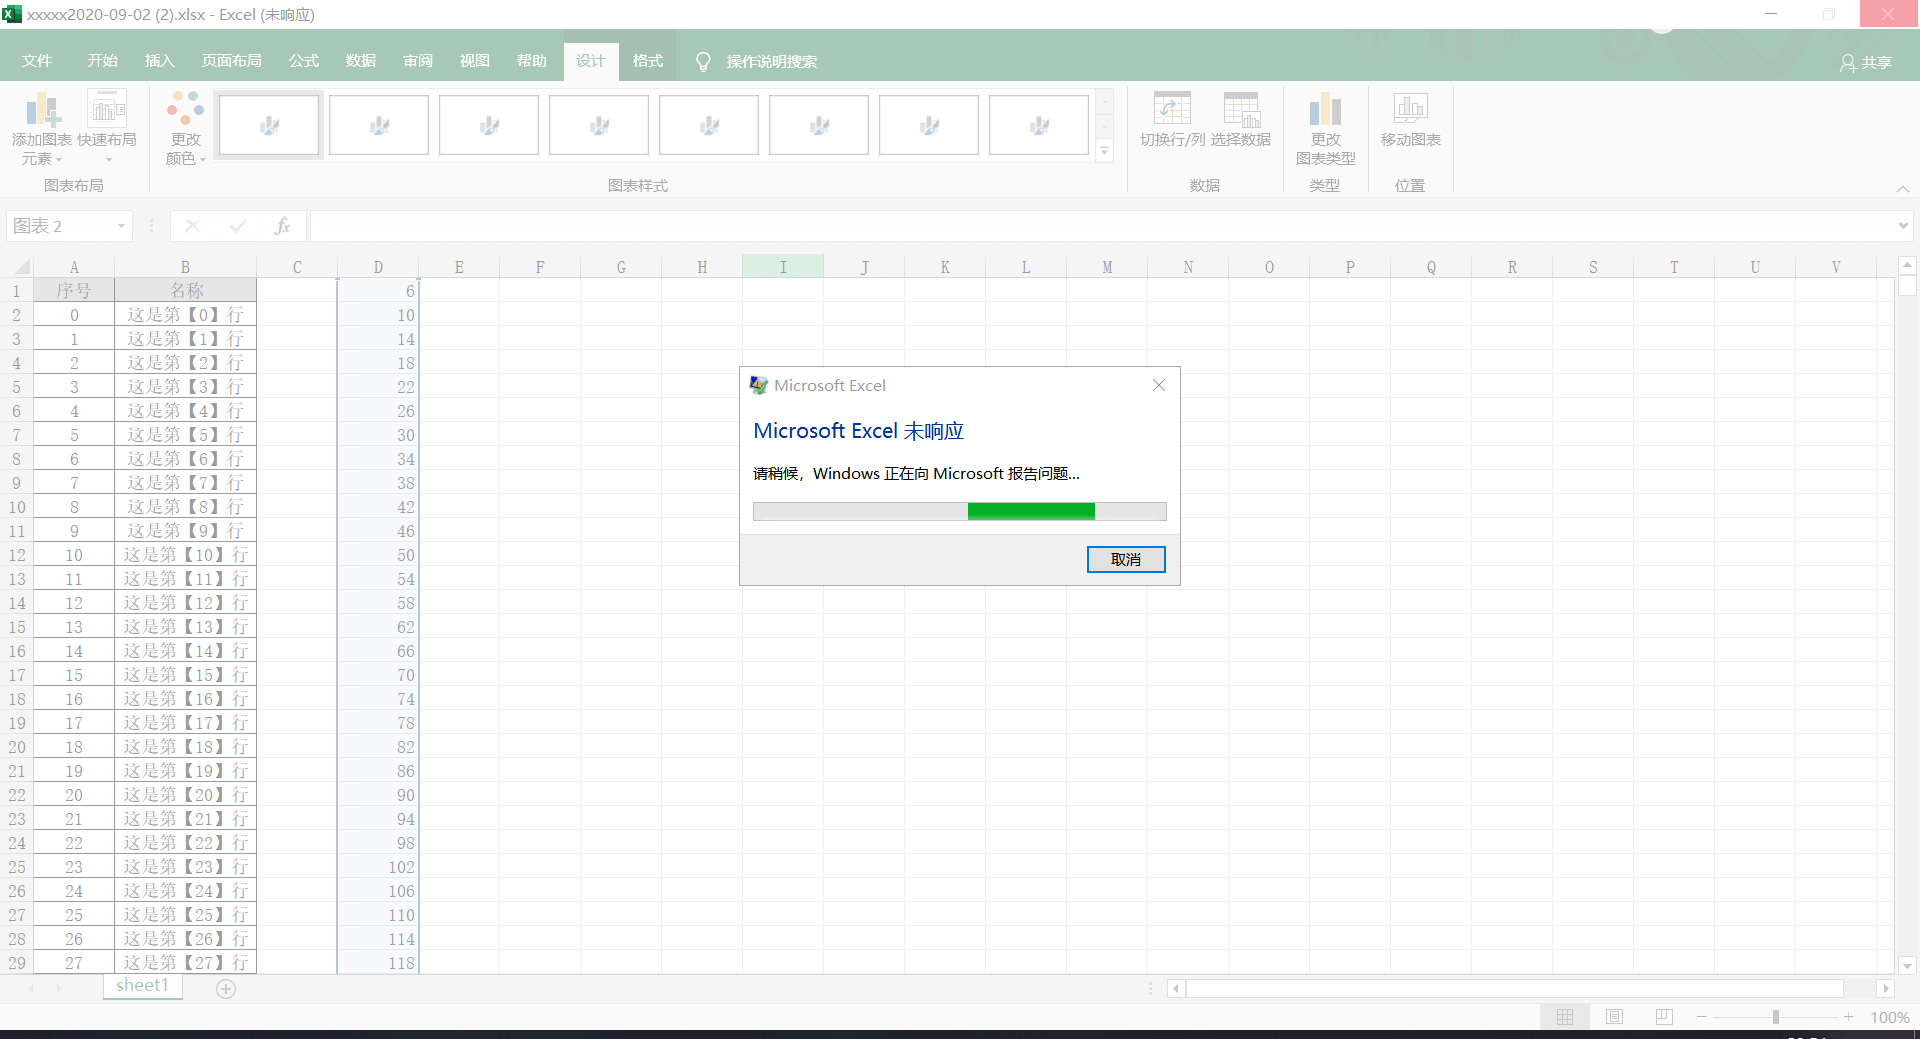Select cell D with value 102
This screenshot has height=1039, width=1920.
coord(378,867)
